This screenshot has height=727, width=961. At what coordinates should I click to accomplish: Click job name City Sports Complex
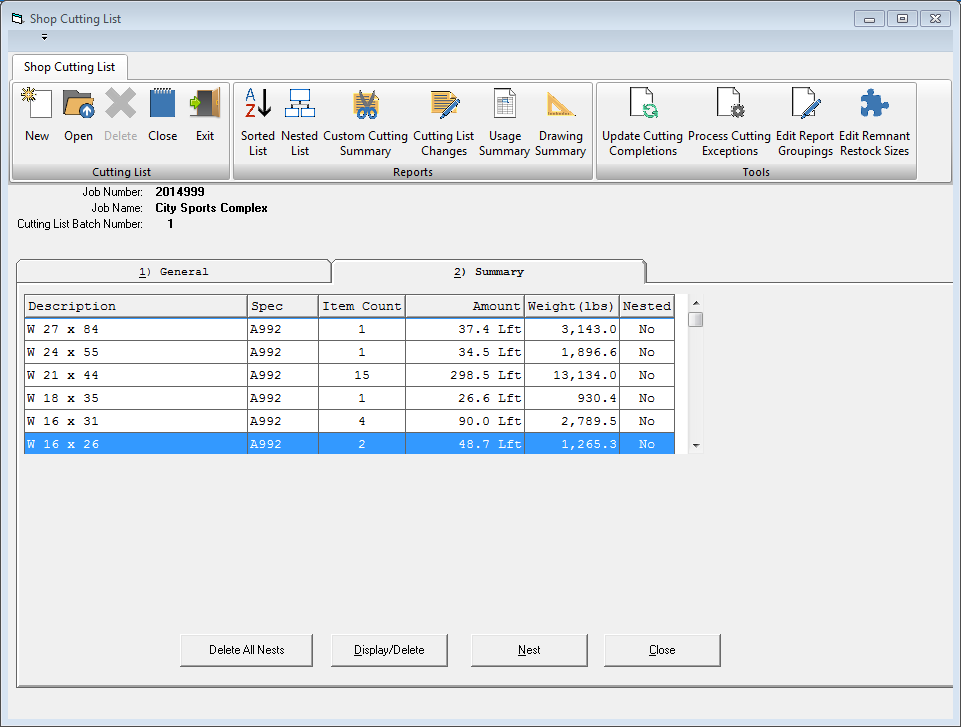coord(211,208)
